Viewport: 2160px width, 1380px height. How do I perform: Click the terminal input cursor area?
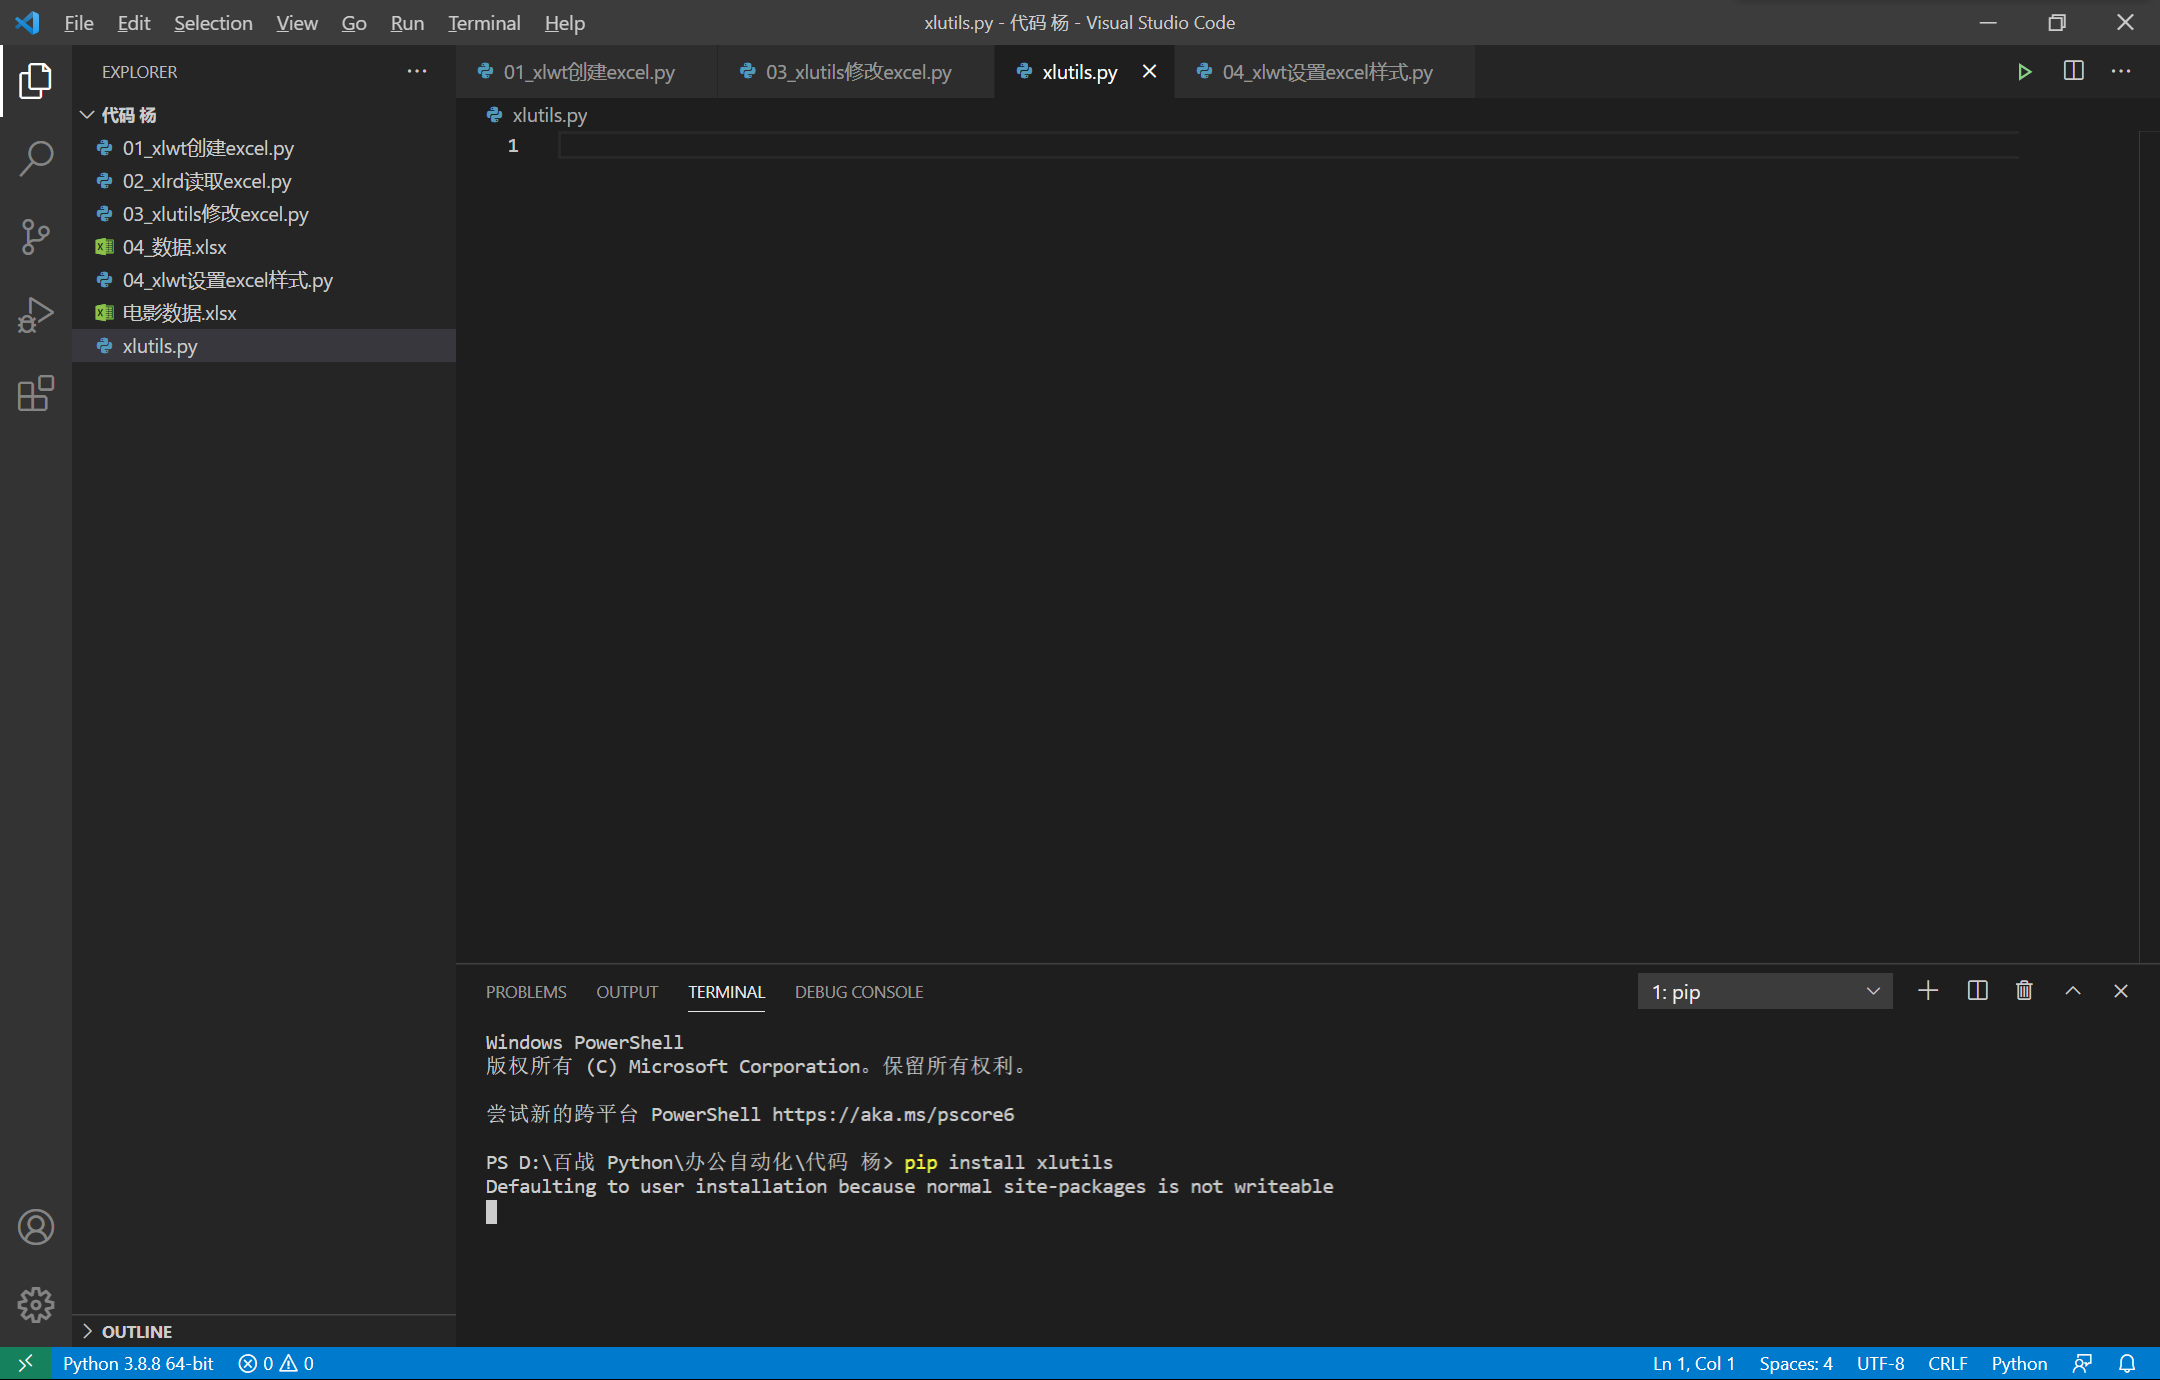pos(491,1212)
